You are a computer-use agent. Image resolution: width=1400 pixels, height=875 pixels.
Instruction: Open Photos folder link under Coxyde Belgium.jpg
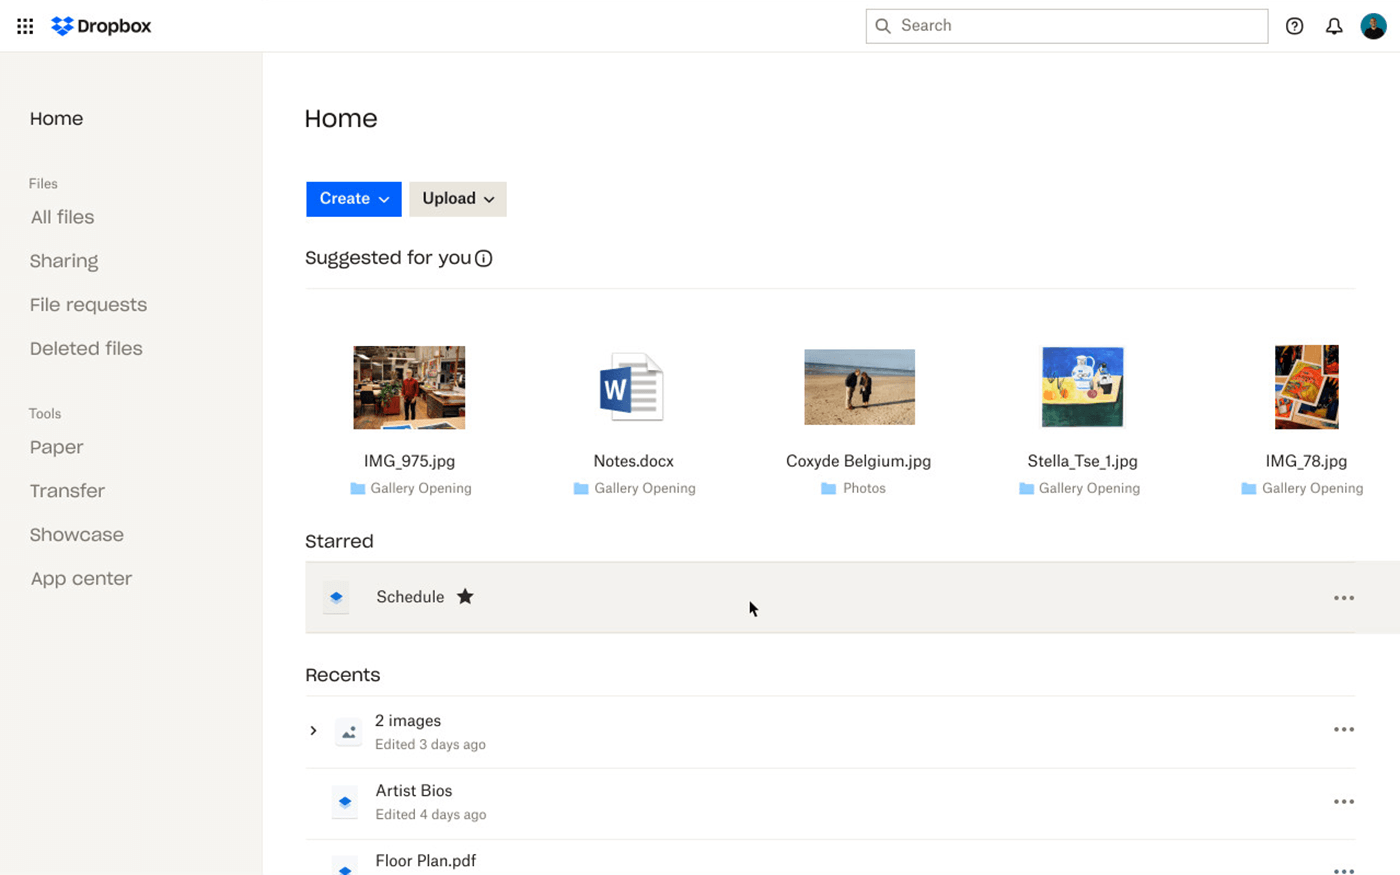864,489
